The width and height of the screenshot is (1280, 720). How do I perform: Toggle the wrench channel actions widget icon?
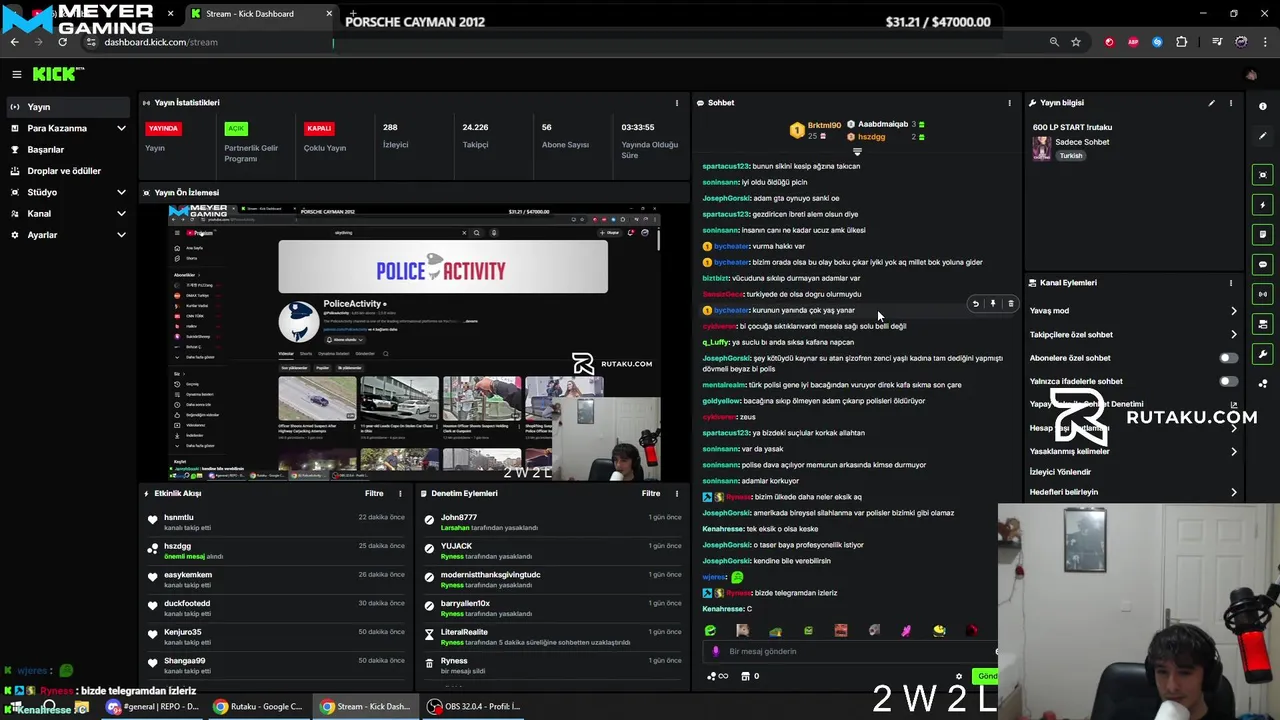coord(1263,354)
